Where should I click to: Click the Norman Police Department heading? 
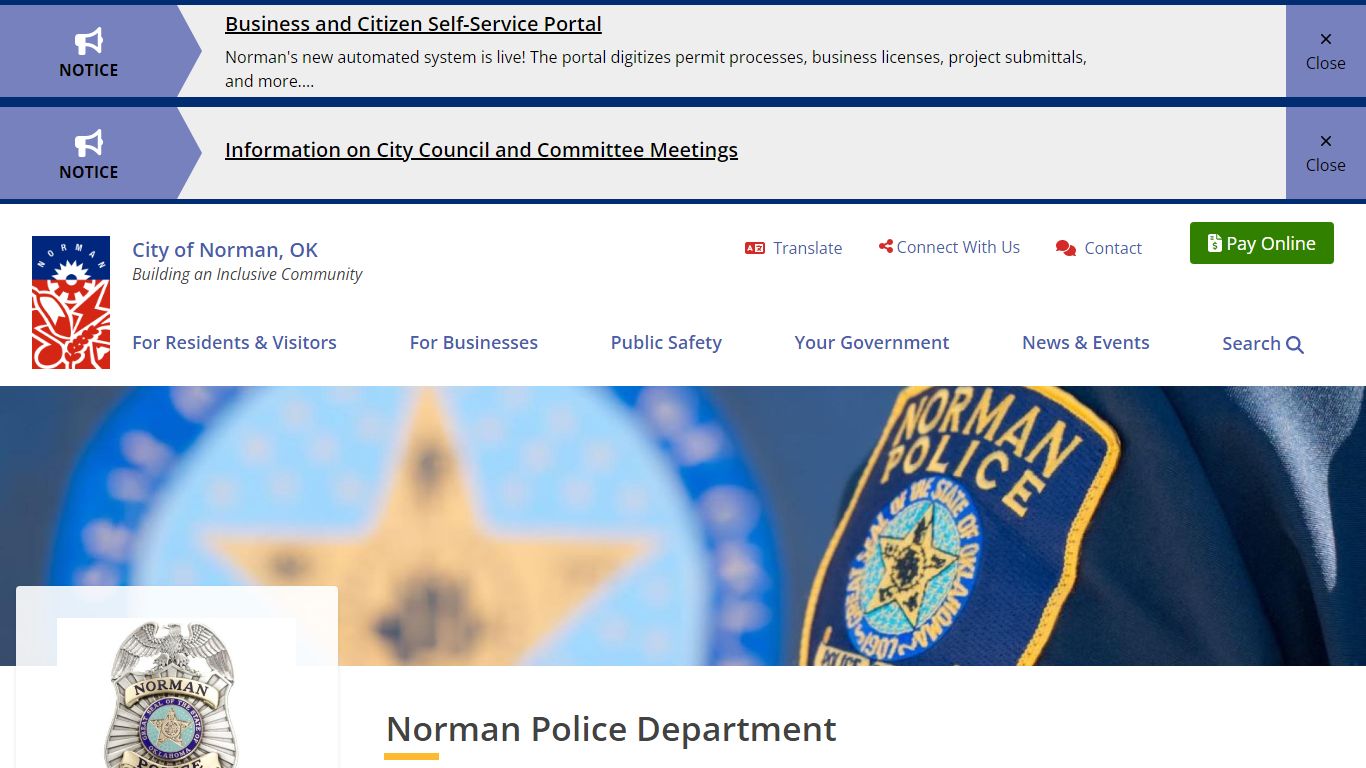pyautogui.click(x=611, y=729)
